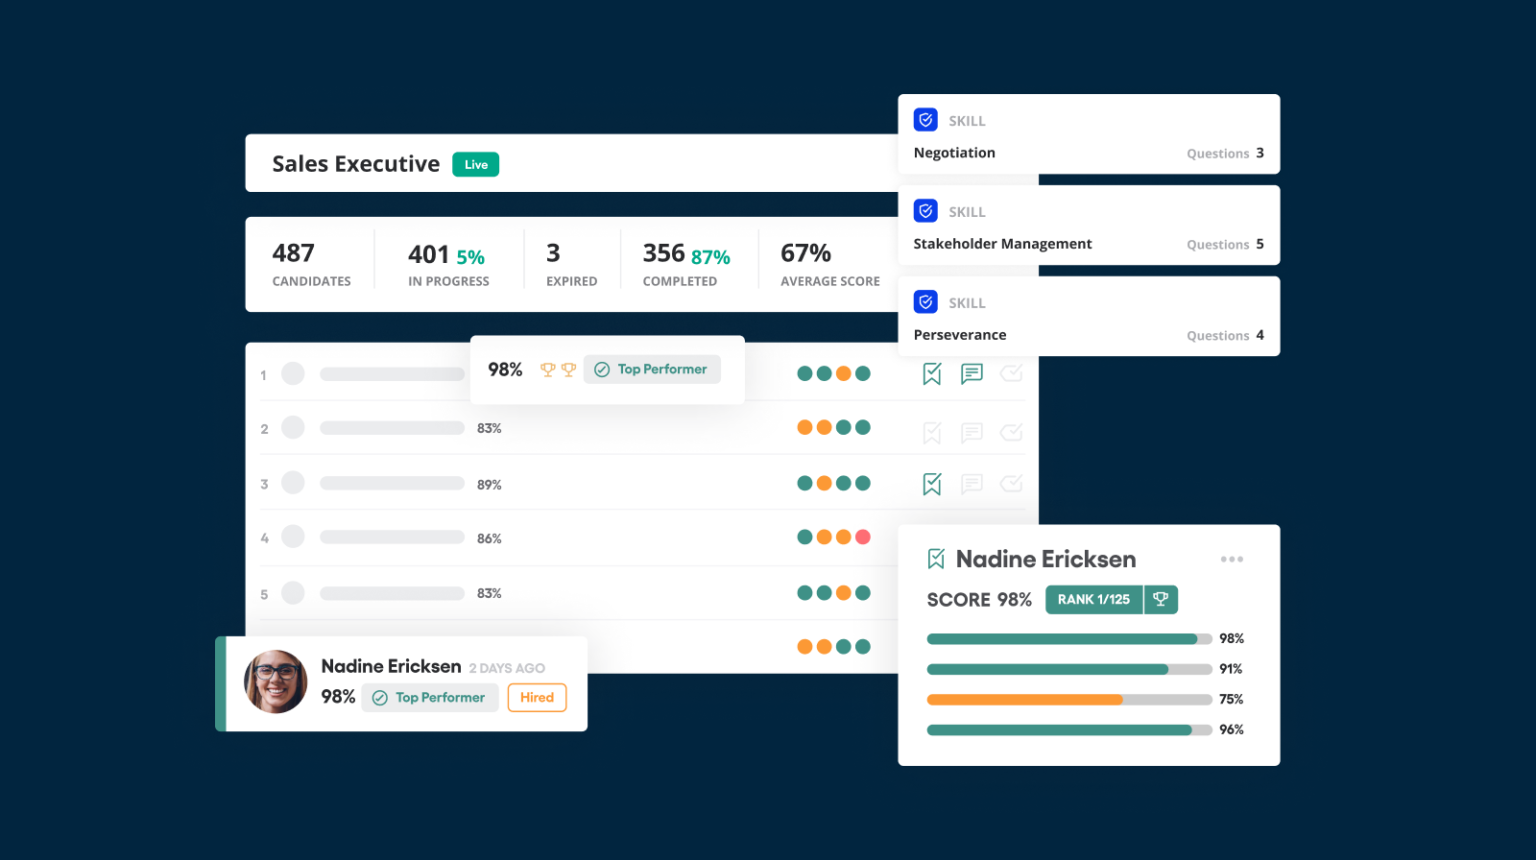
Task: Click the Perseverance skill shield icon
Action: pos(925,301)
